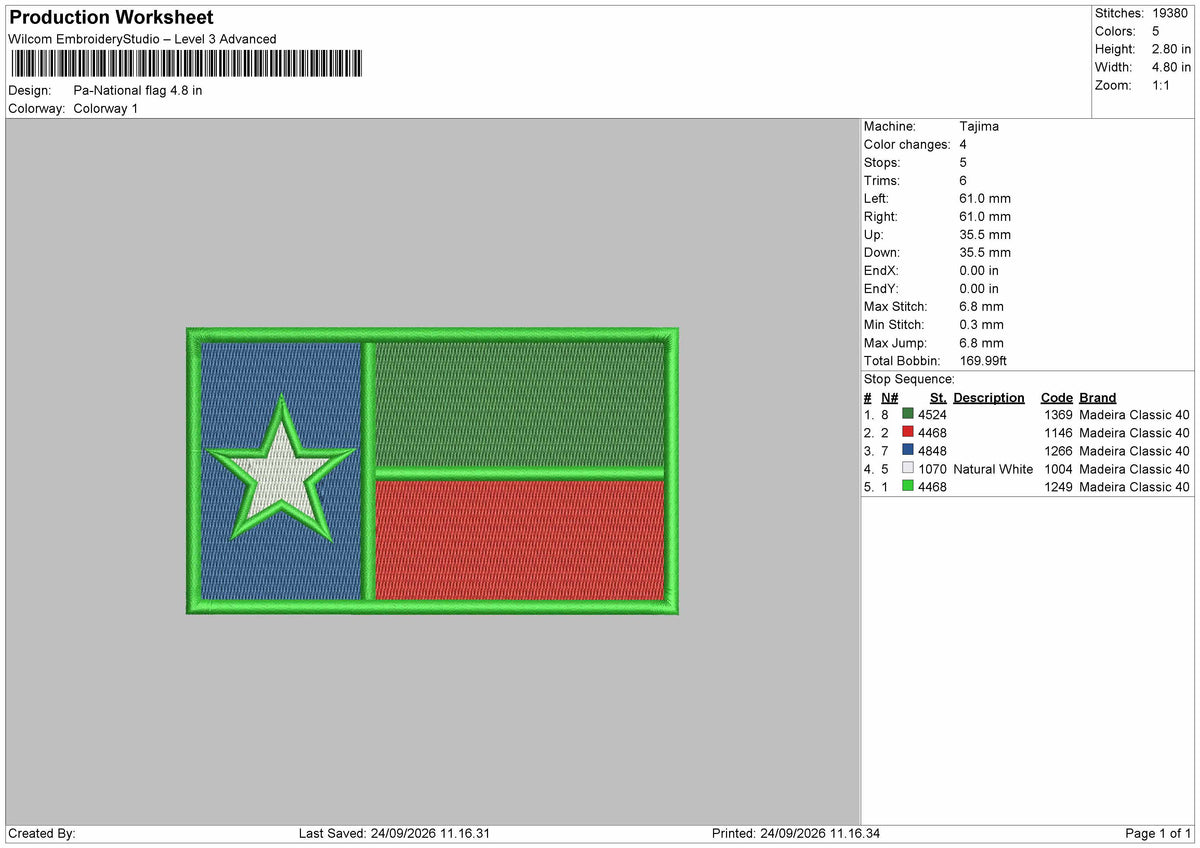
Task: Click stitch count '4524' in stop sequence
Action: [932, 414]
